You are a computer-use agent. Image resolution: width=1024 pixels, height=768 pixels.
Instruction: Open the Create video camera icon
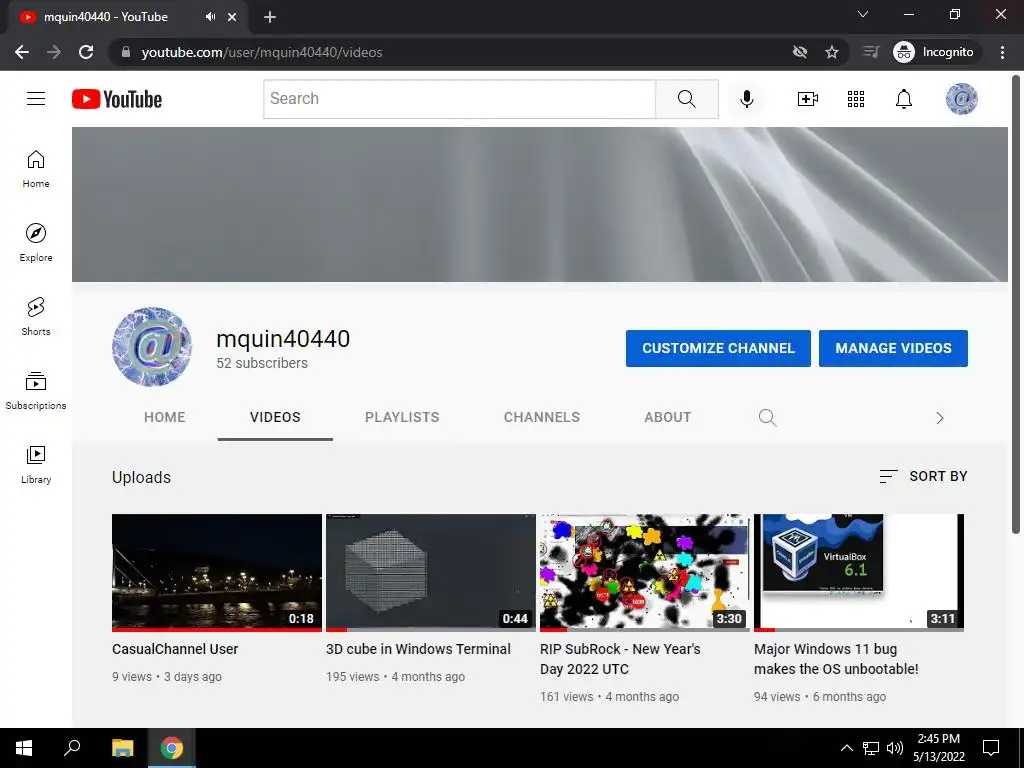point(808,99)
